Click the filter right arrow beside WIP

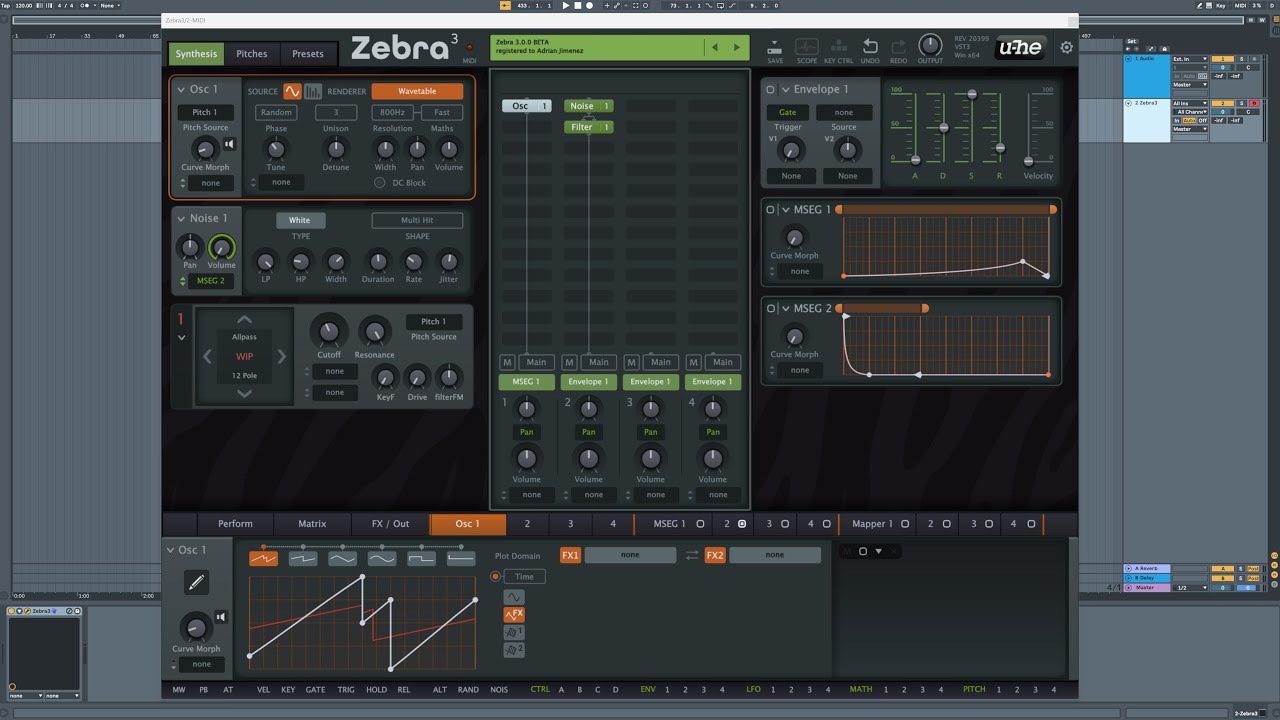click(x=281, y=356)
